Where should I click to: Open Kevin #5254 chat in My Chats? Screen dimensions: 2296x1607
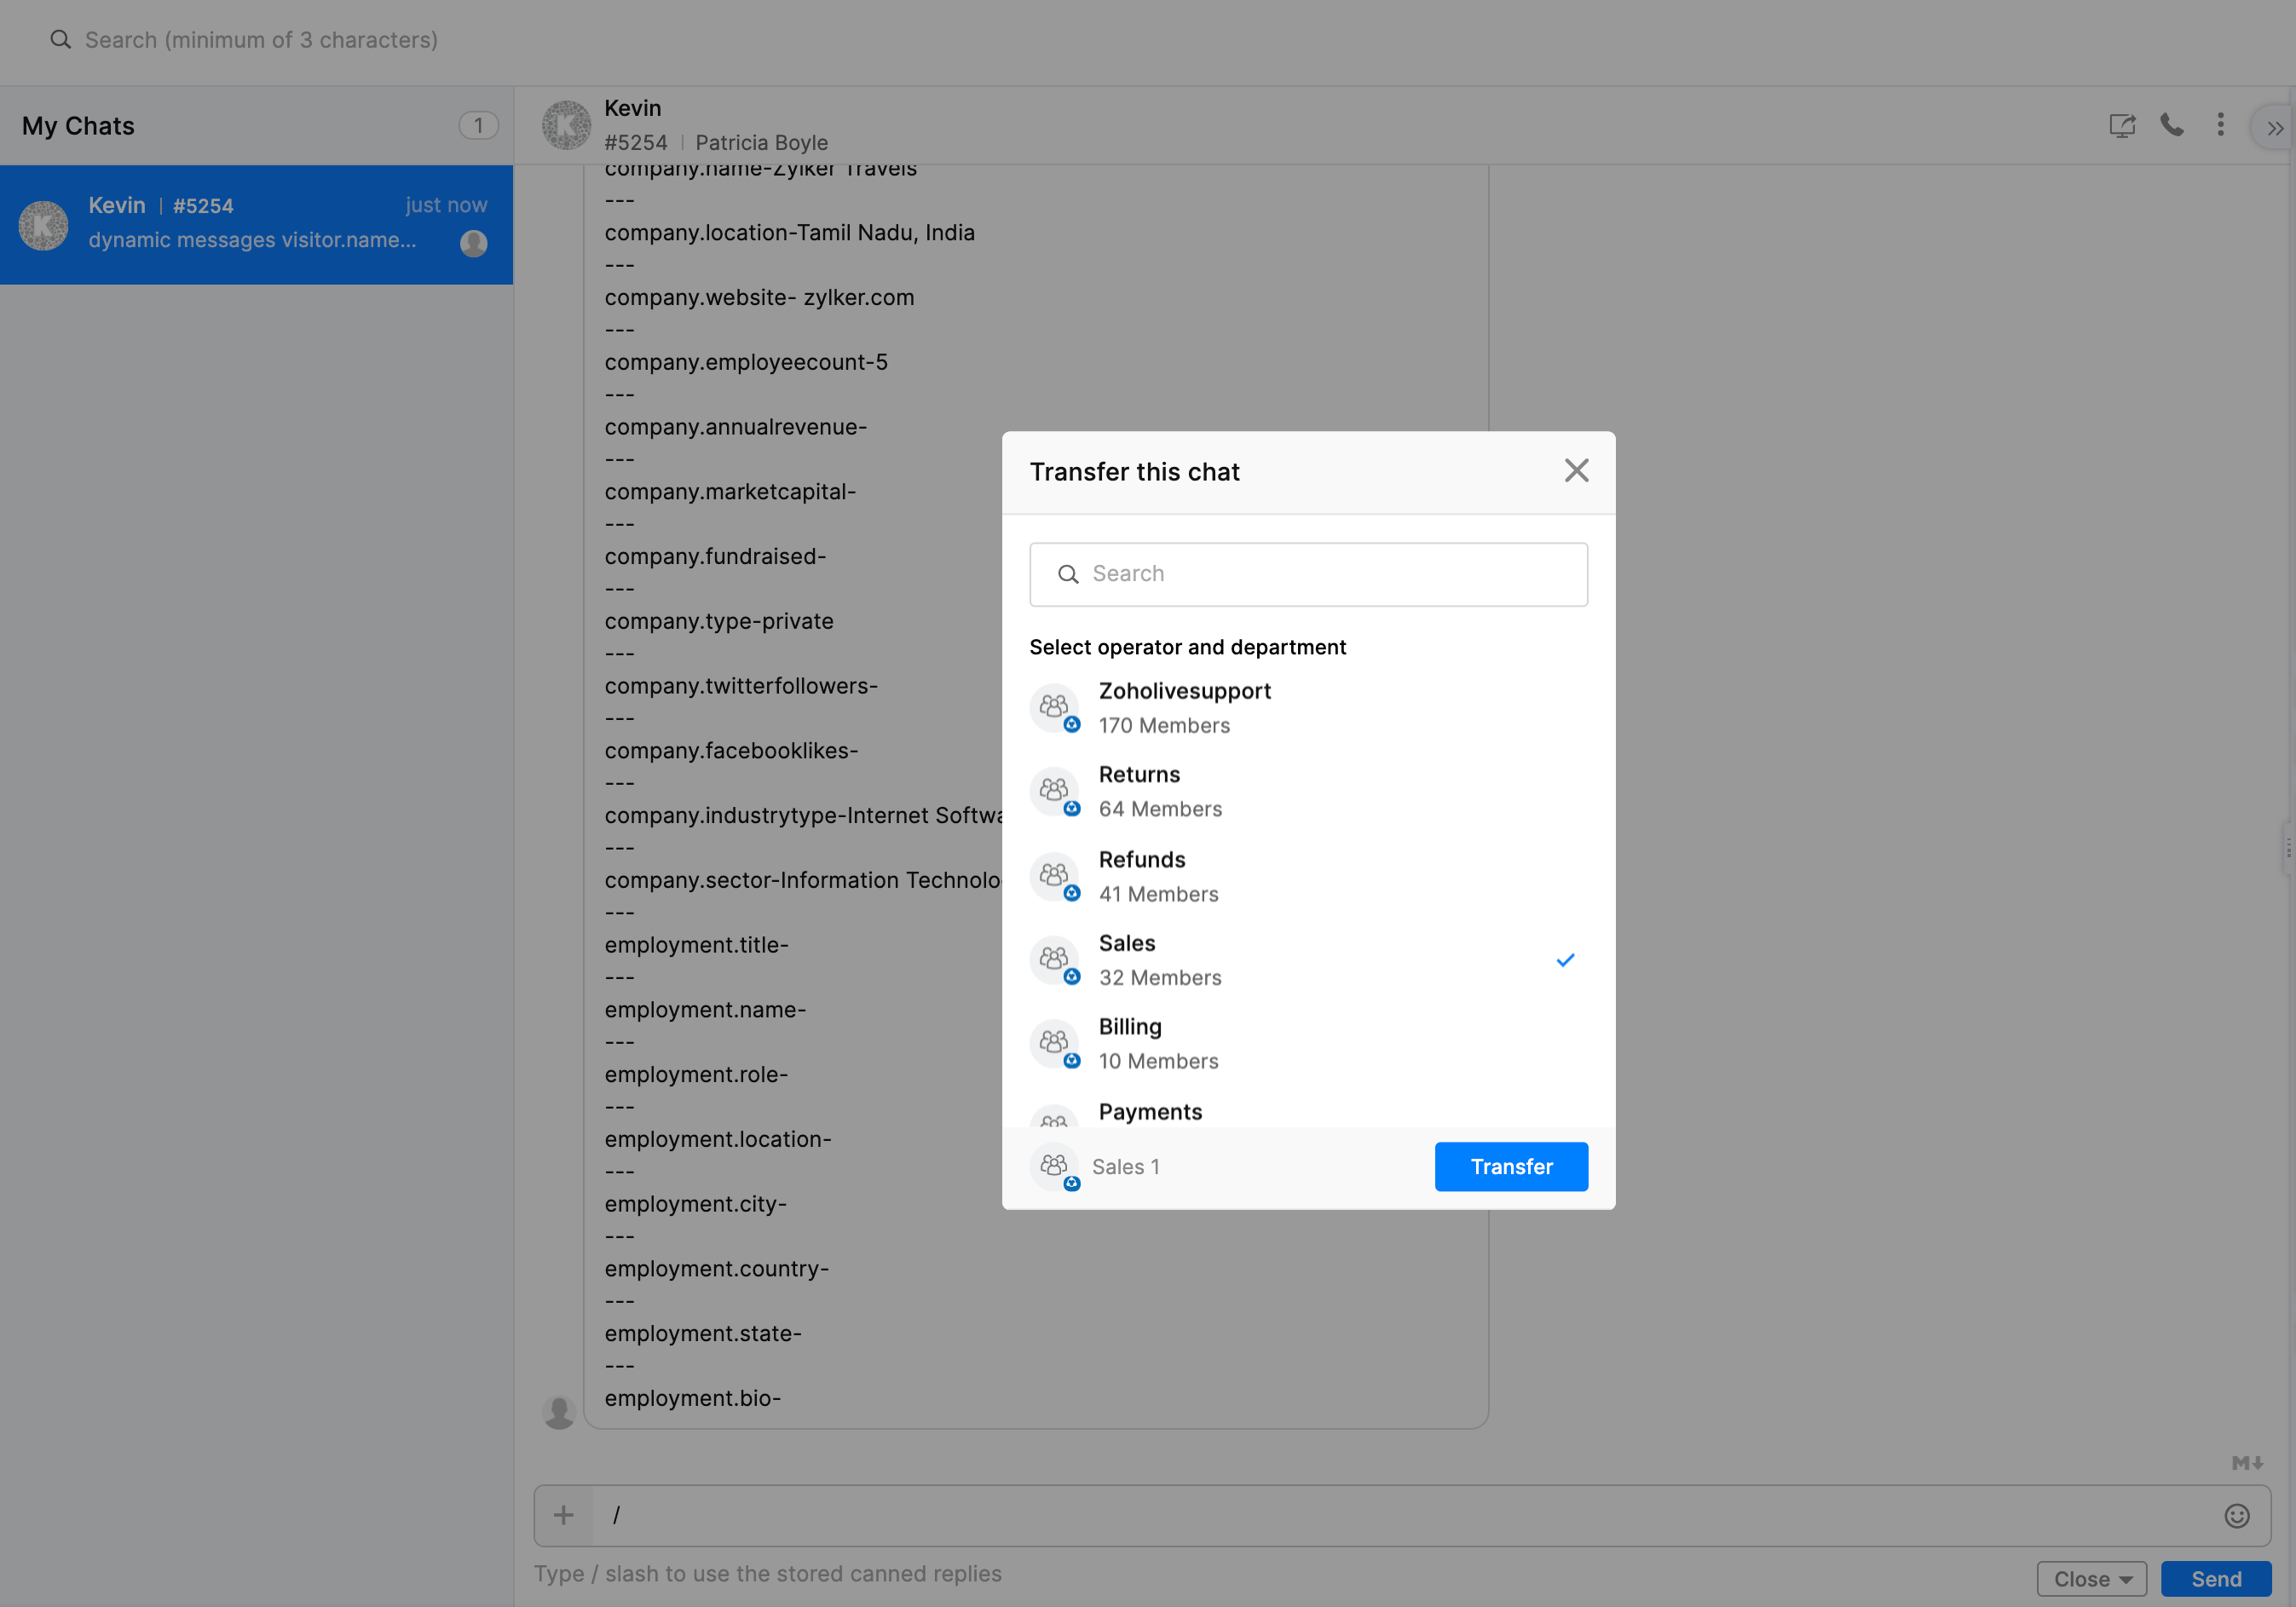pos(256,224)
